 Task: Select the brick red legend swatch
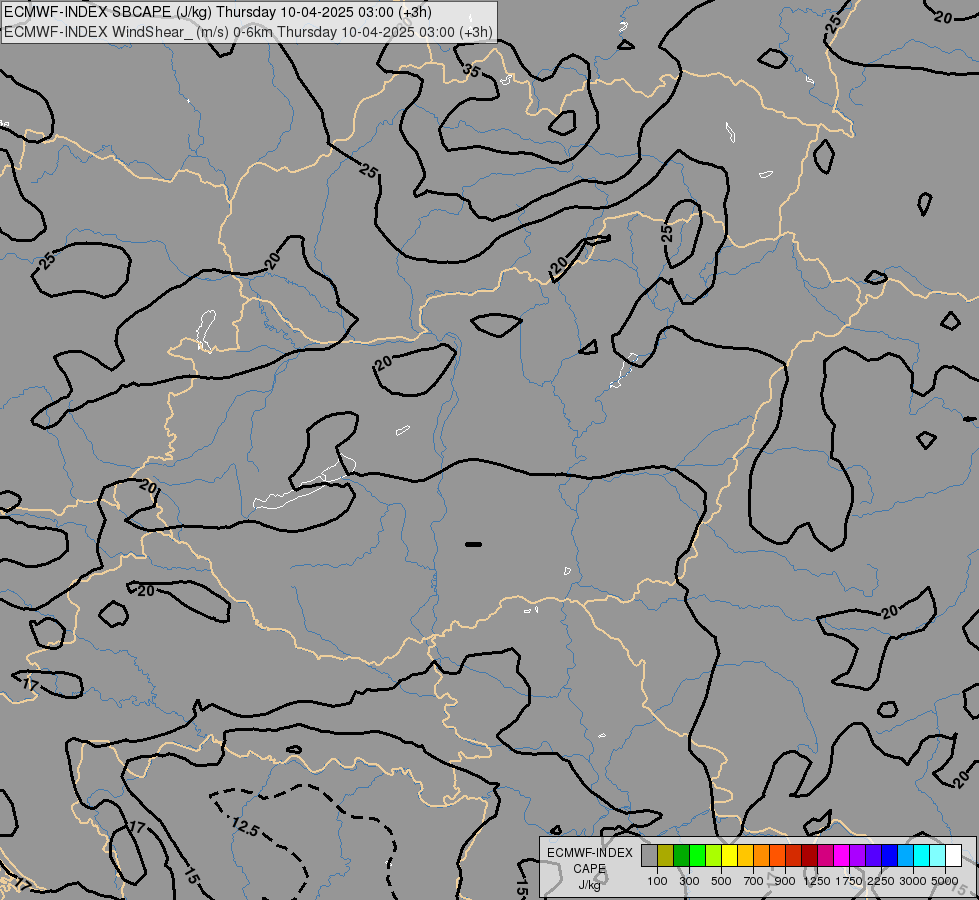tap(794, 856)
